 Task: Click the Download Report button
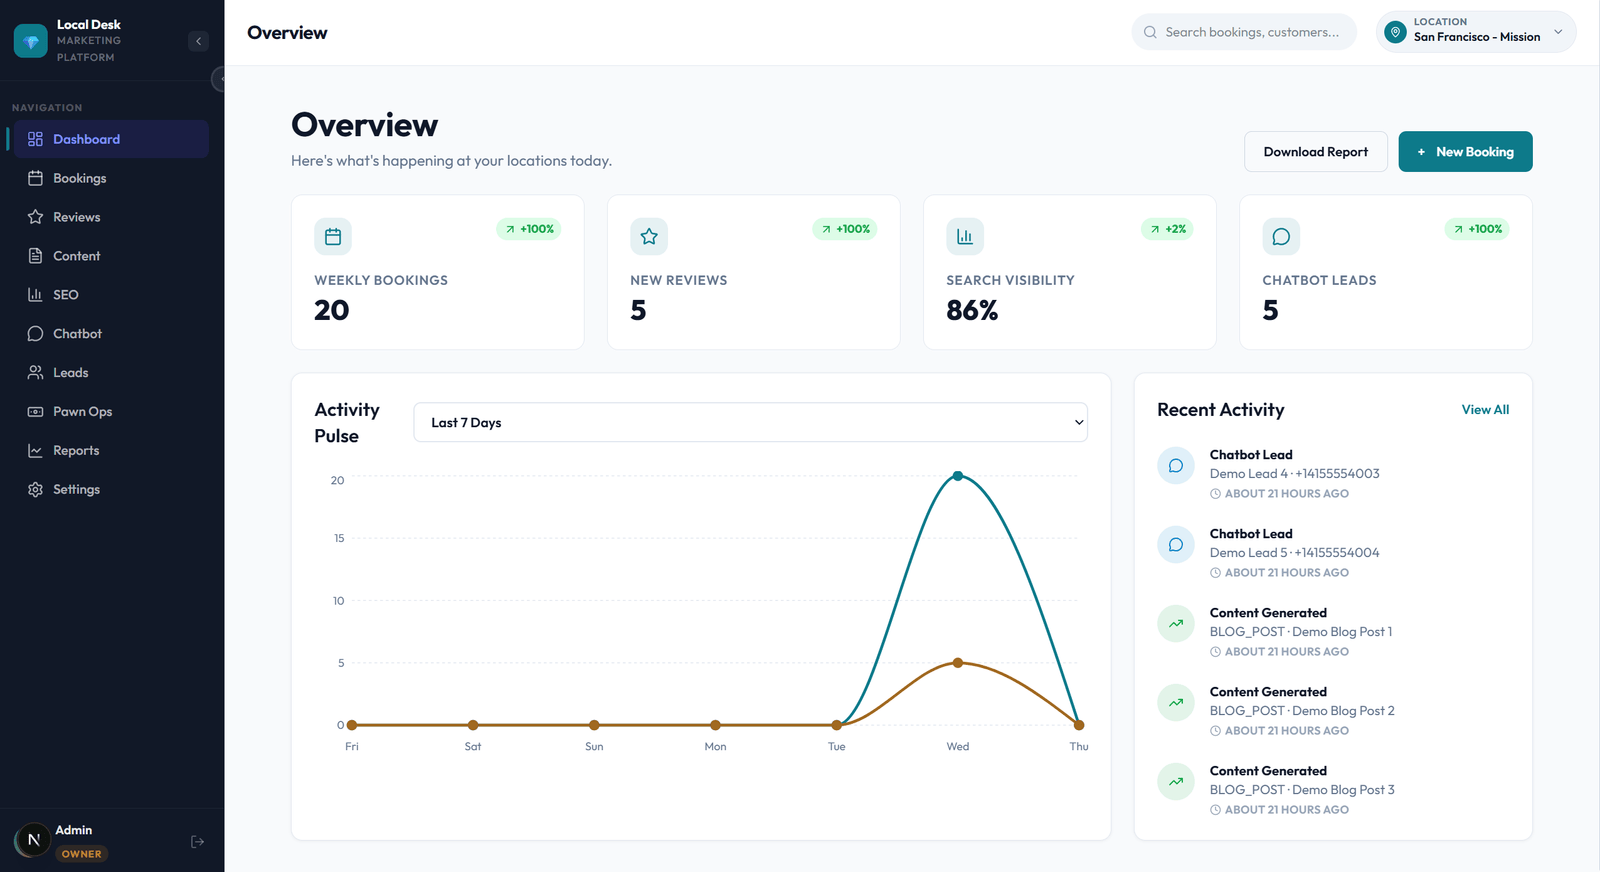pos(1315,152)
